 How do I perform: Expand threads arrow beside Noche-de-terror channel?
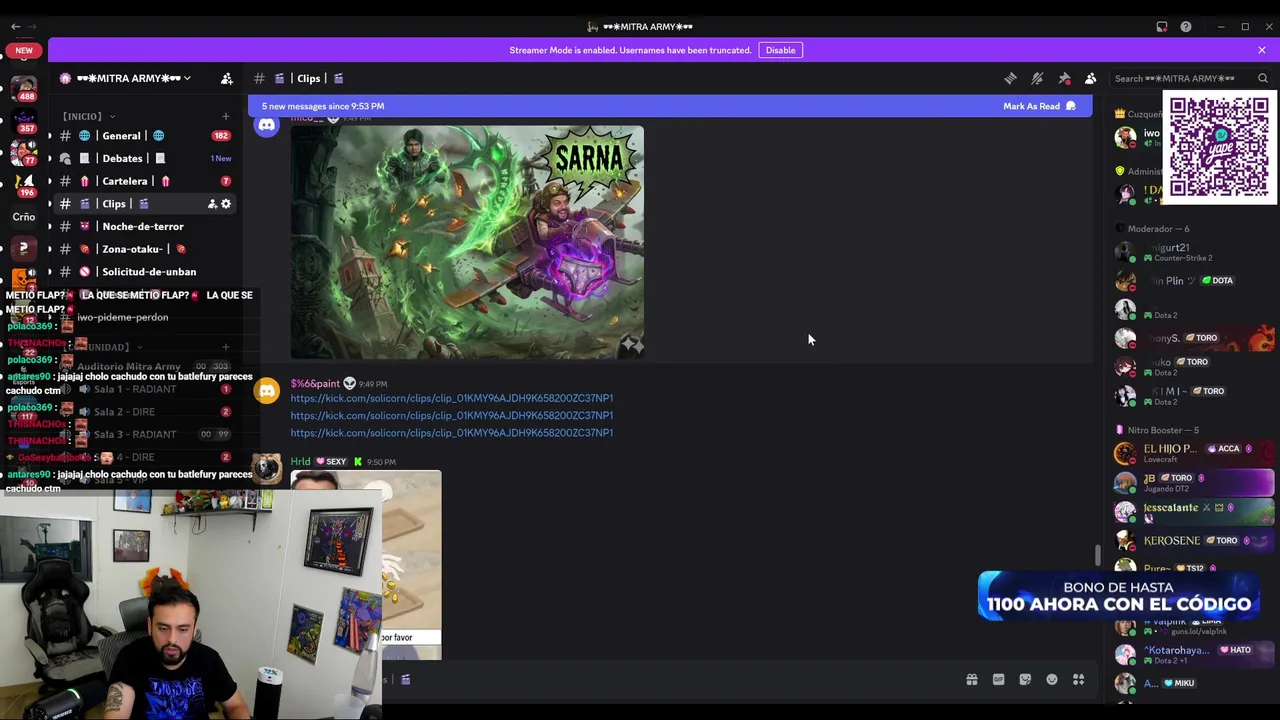coord(49,226)
